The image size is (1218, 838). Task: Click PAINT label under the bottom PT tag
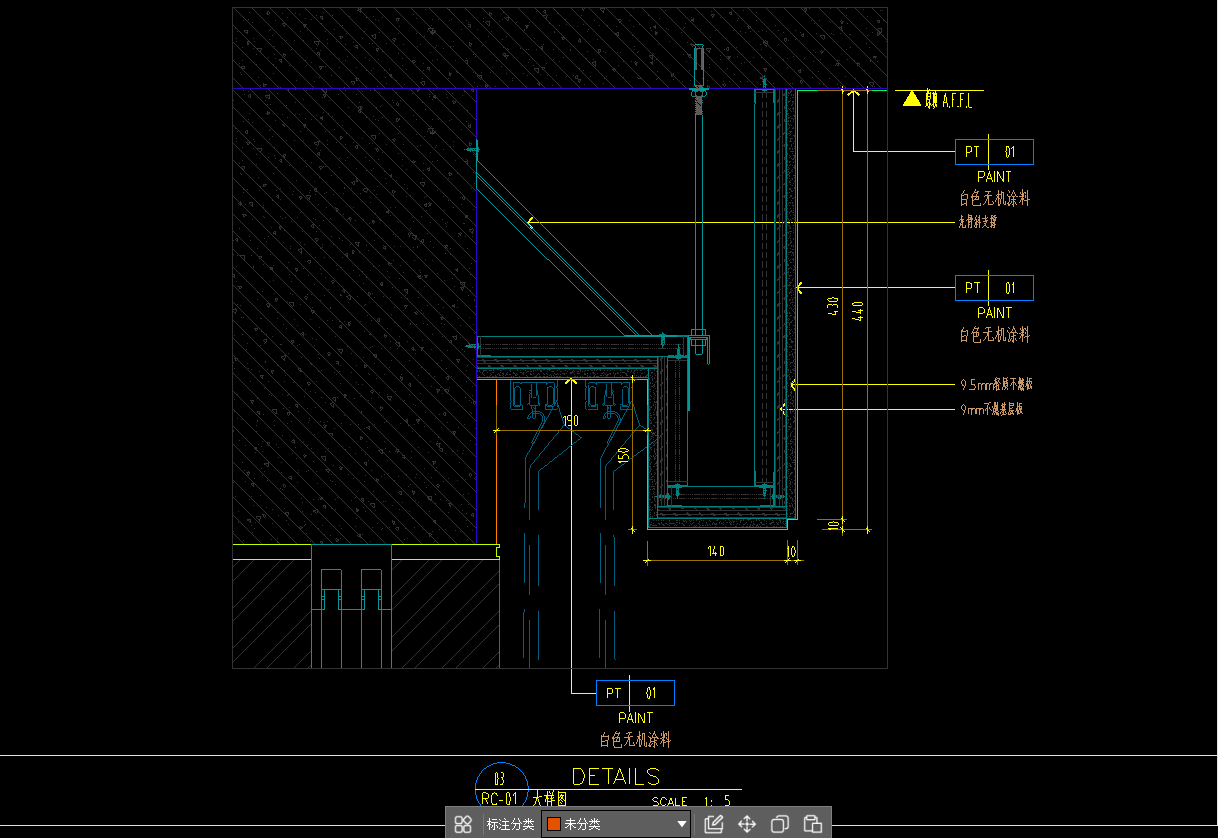635,718
